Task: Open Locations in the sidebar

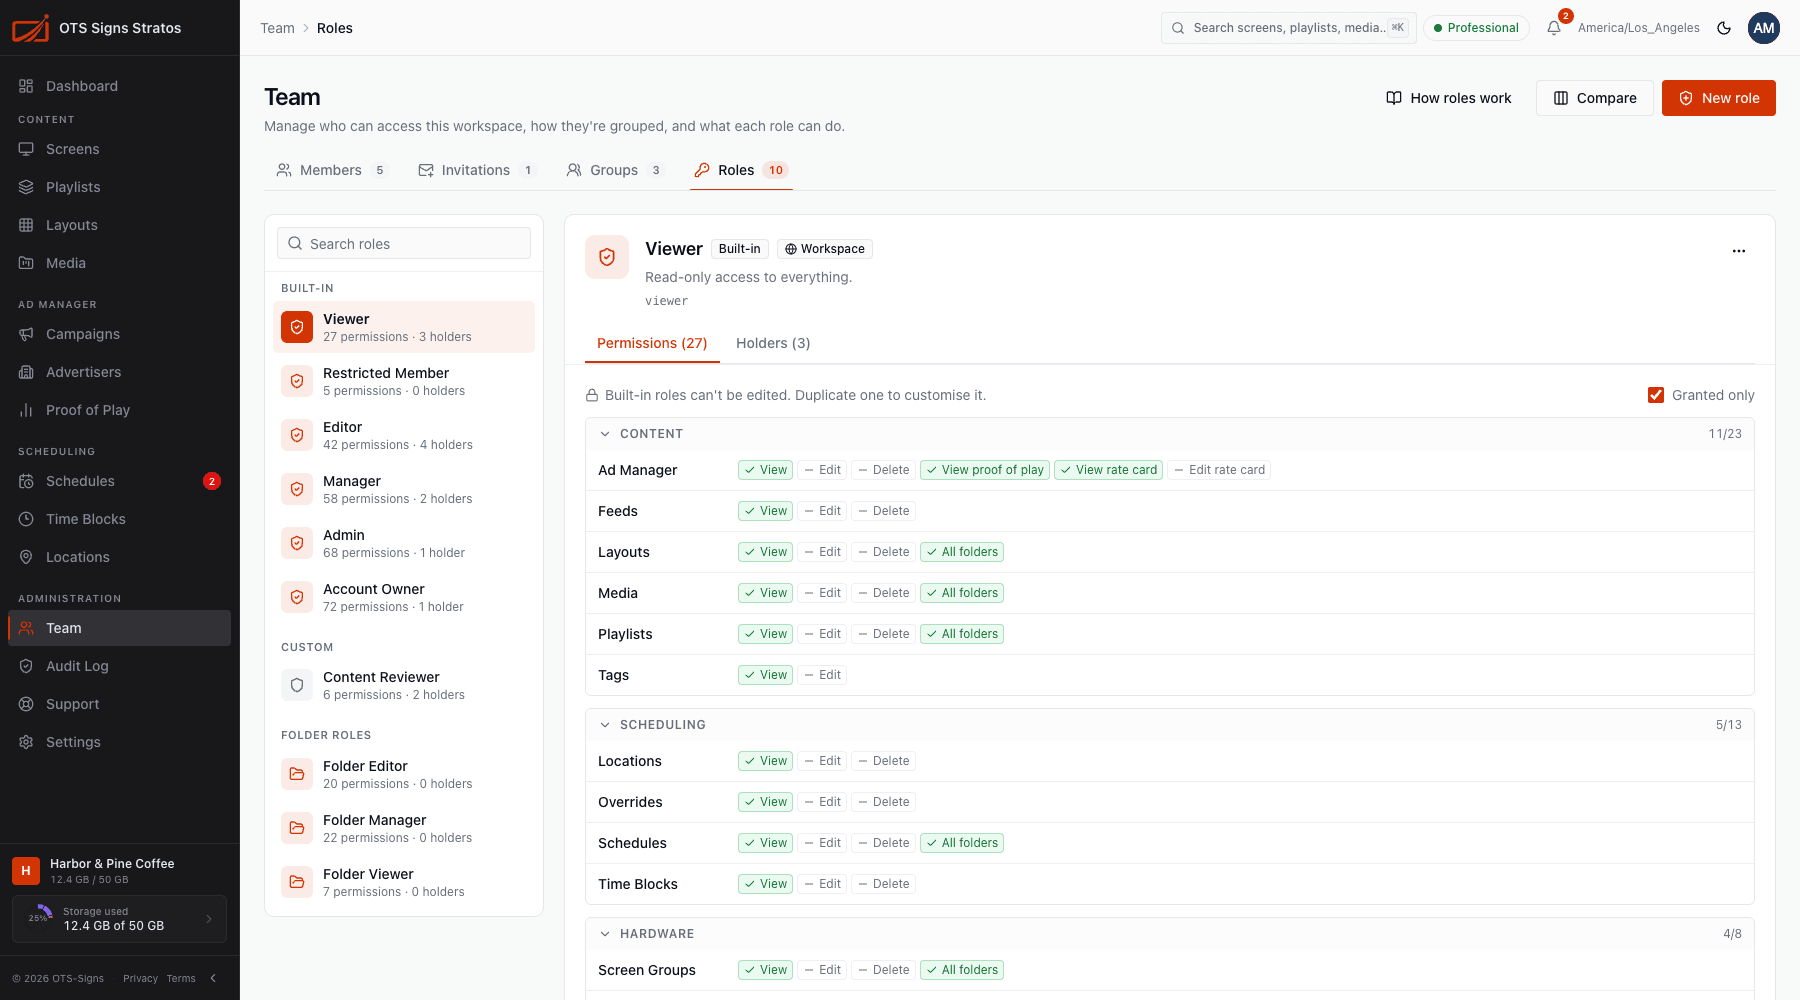Action: pos(119,557)
